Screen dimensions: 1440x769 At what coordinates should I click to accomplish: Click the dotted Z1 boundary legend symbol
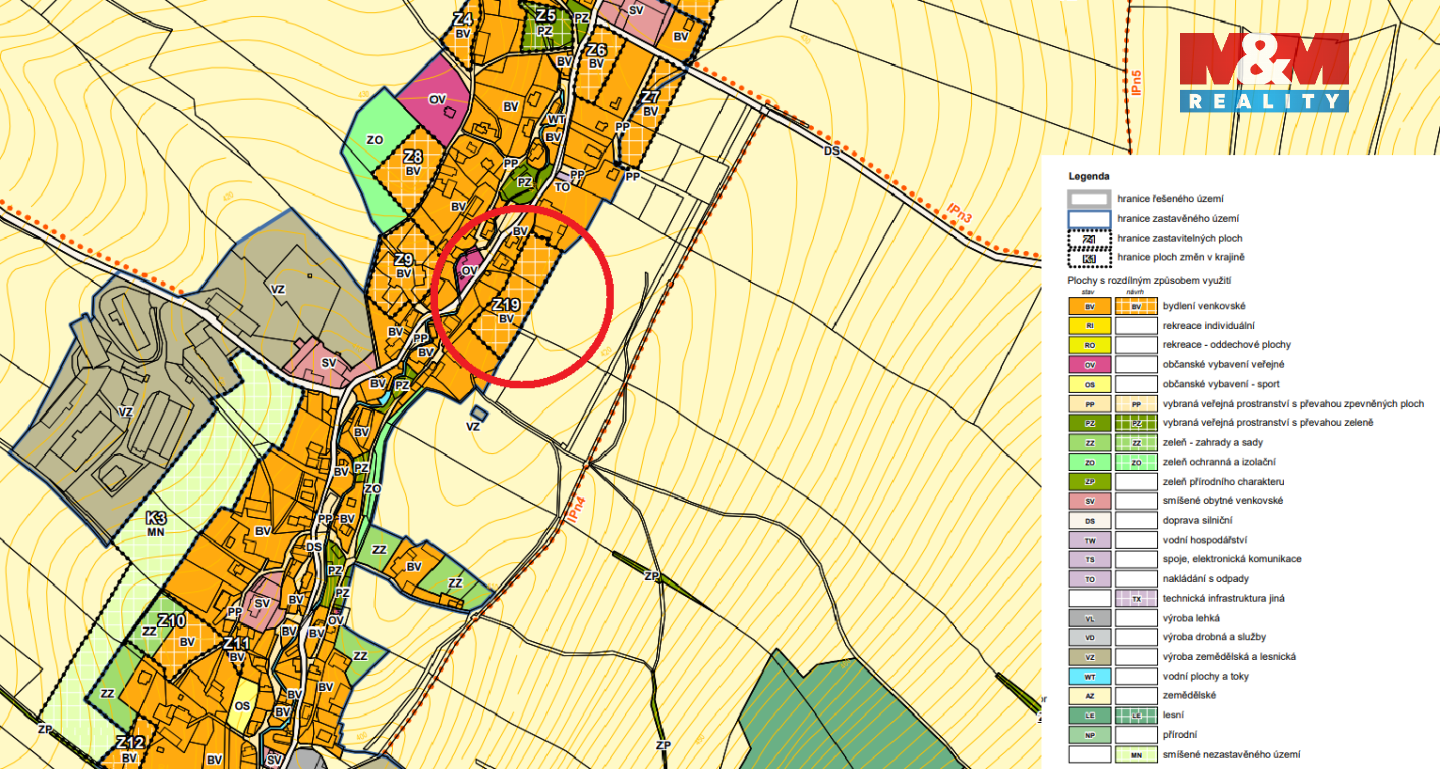pos(1089,238)
